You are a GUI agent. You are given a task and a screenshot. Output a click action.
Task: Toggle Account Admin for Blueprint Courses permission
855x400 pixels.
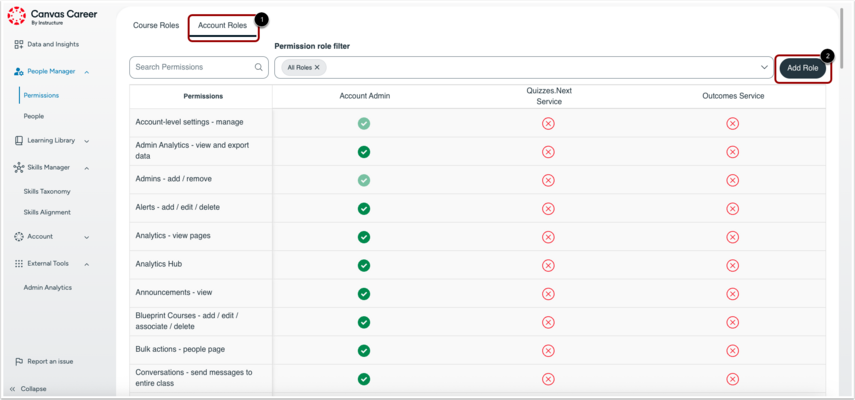pos(364,322)
